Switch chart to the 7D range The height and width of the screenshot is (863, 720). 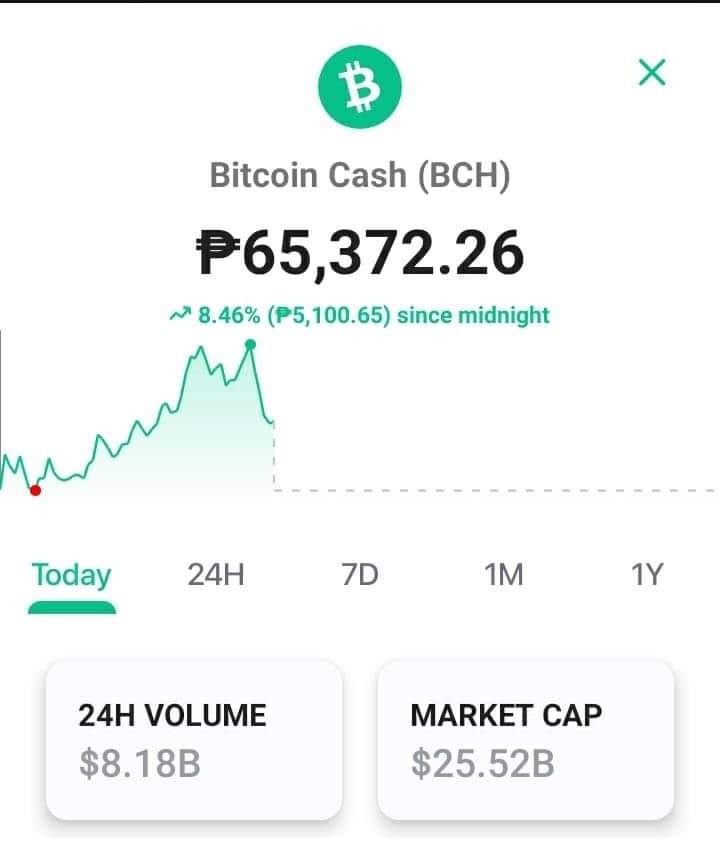pyautogui.click(x=360, y=575)
